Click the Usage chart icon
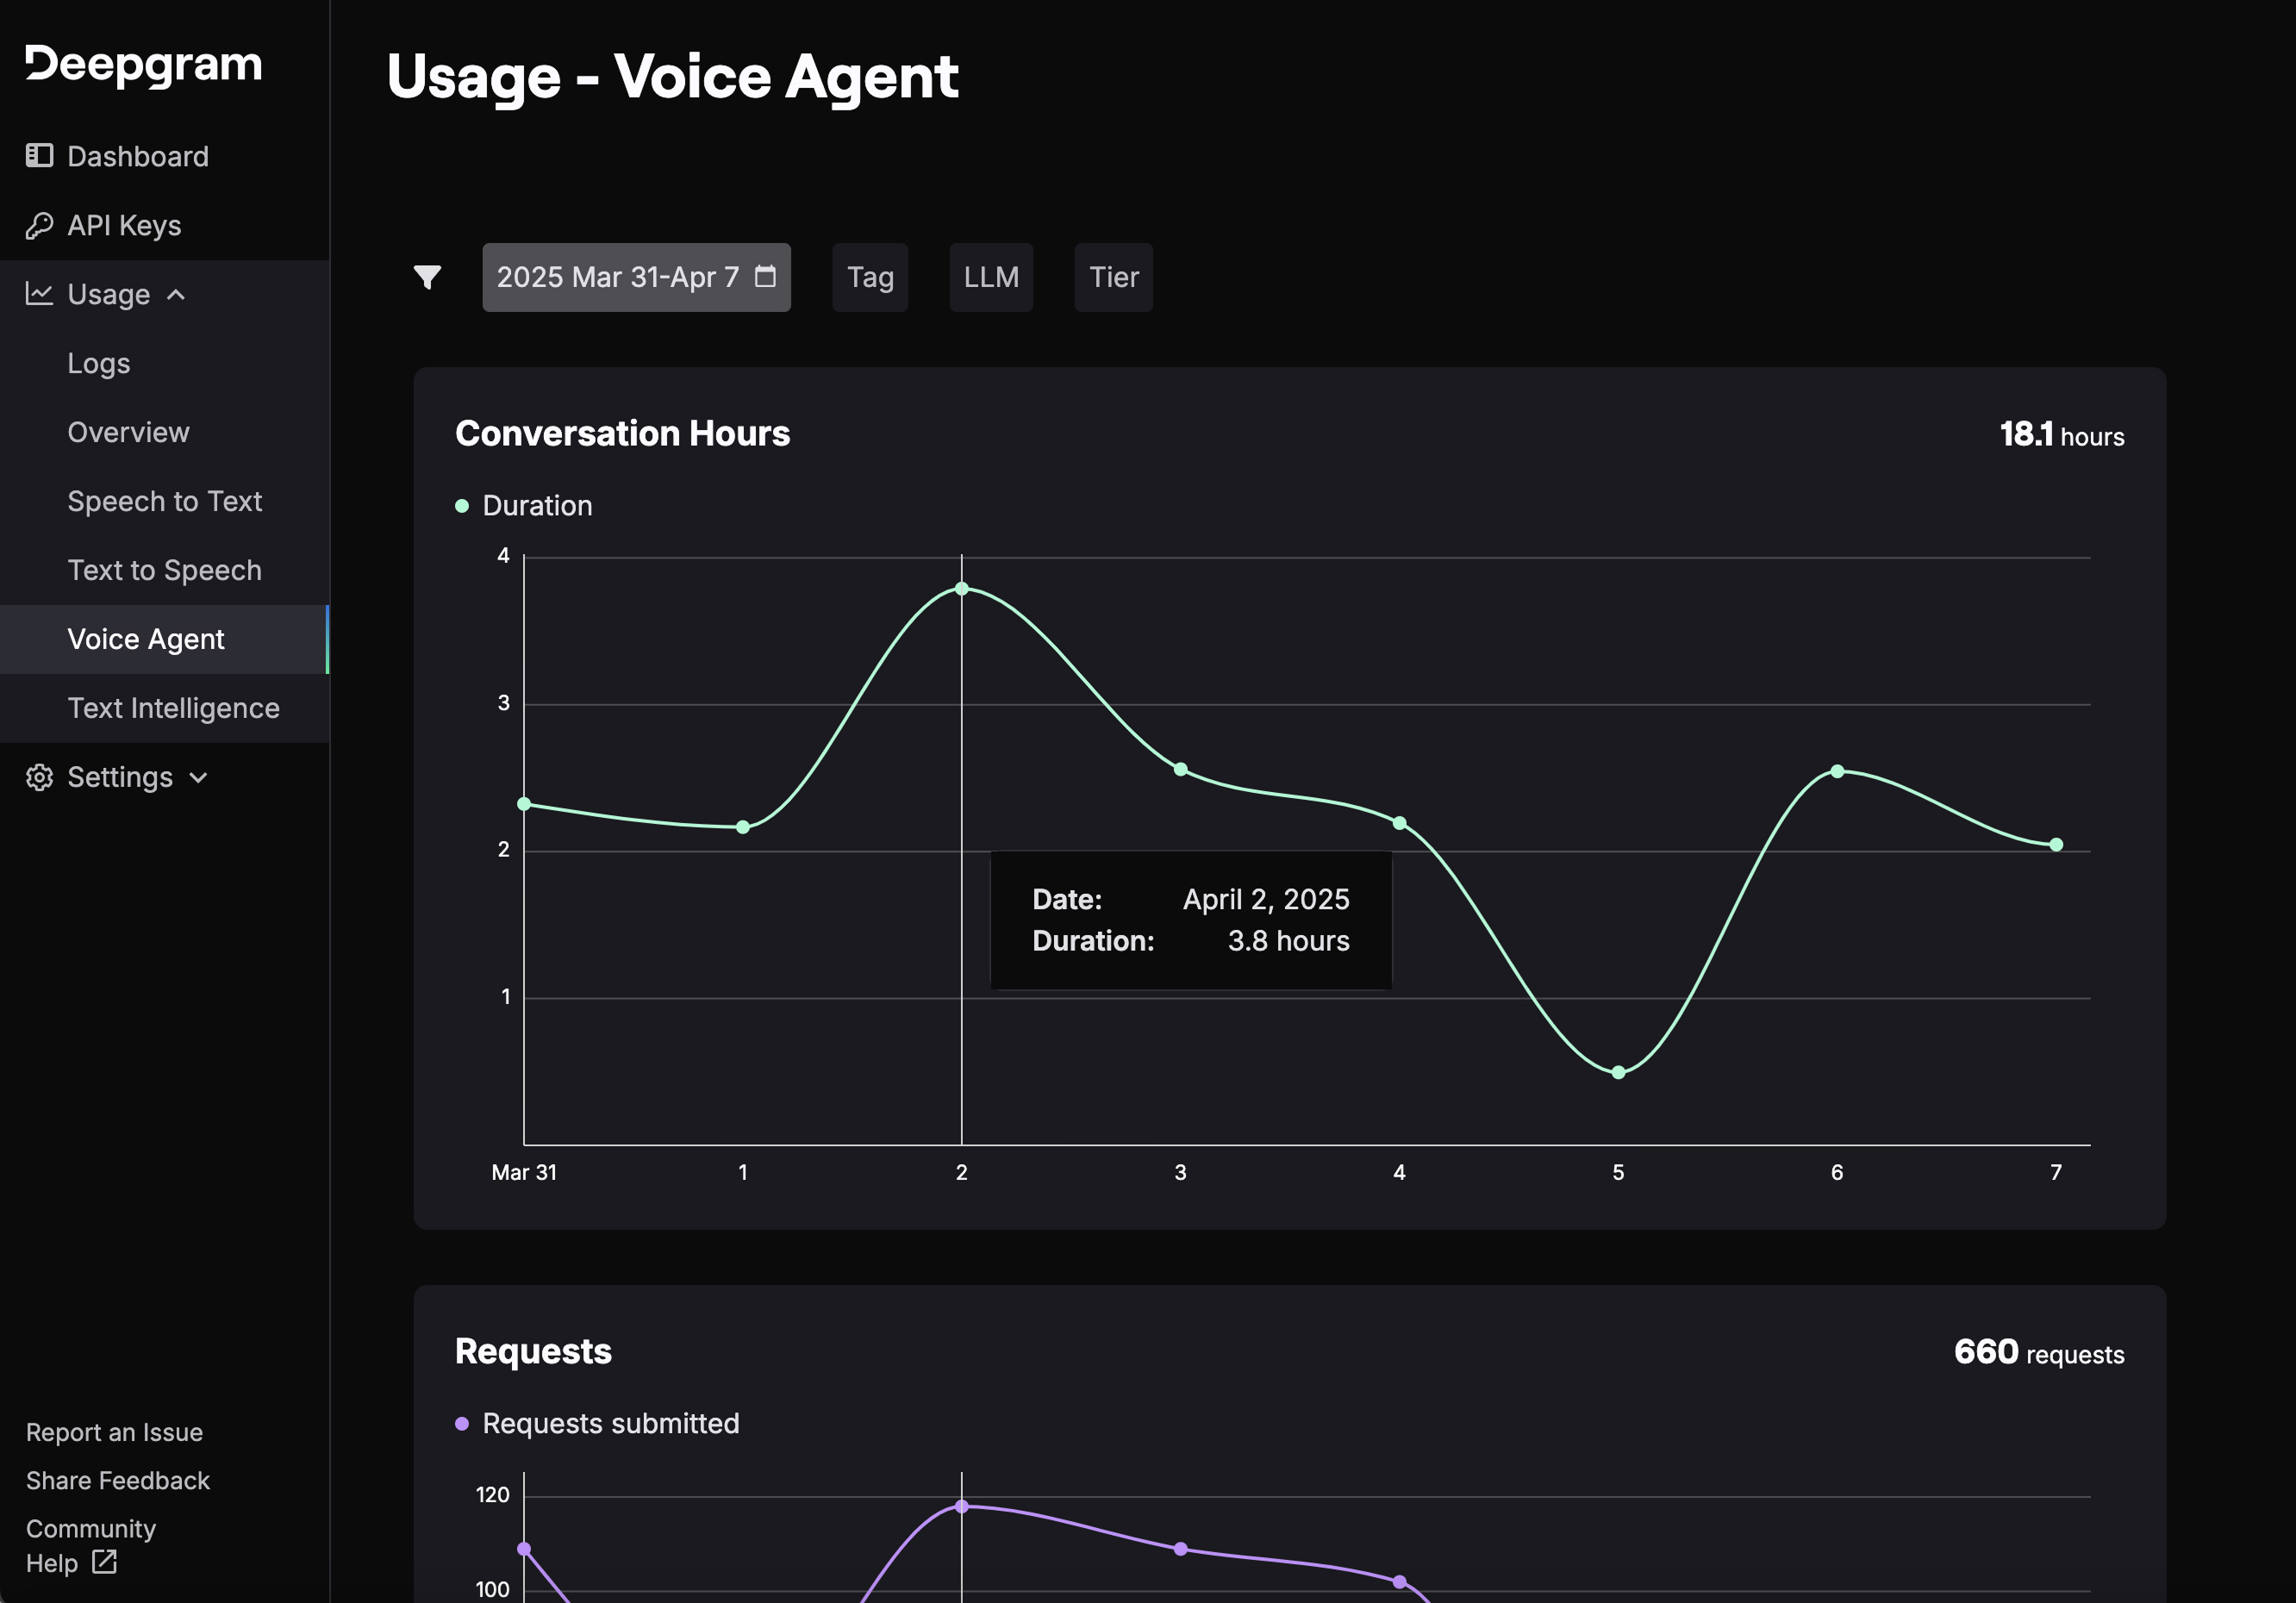 point(39,294)
